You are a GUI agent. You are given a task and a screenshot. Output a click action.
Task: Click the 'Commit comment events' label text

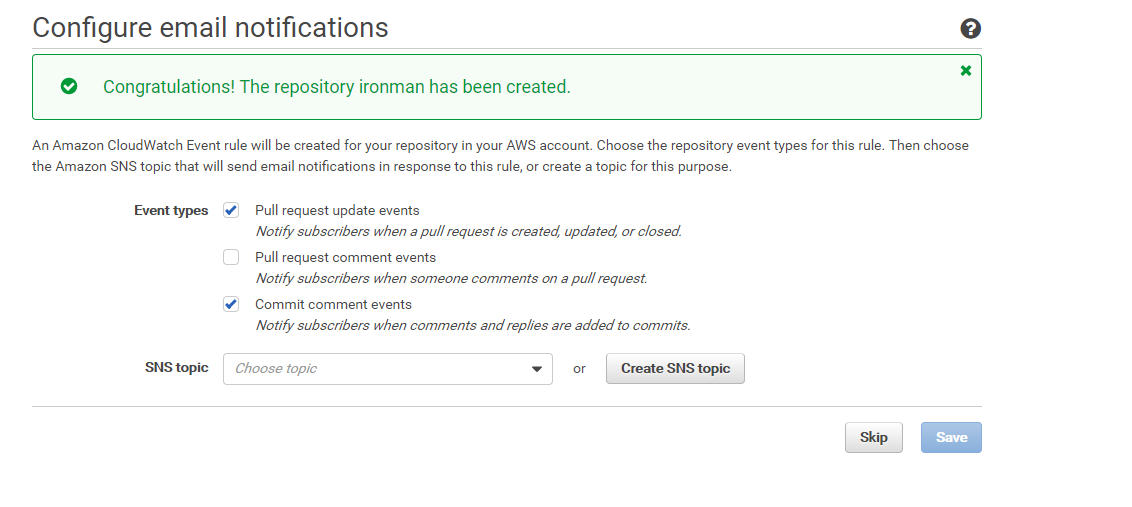coord(333,305)
